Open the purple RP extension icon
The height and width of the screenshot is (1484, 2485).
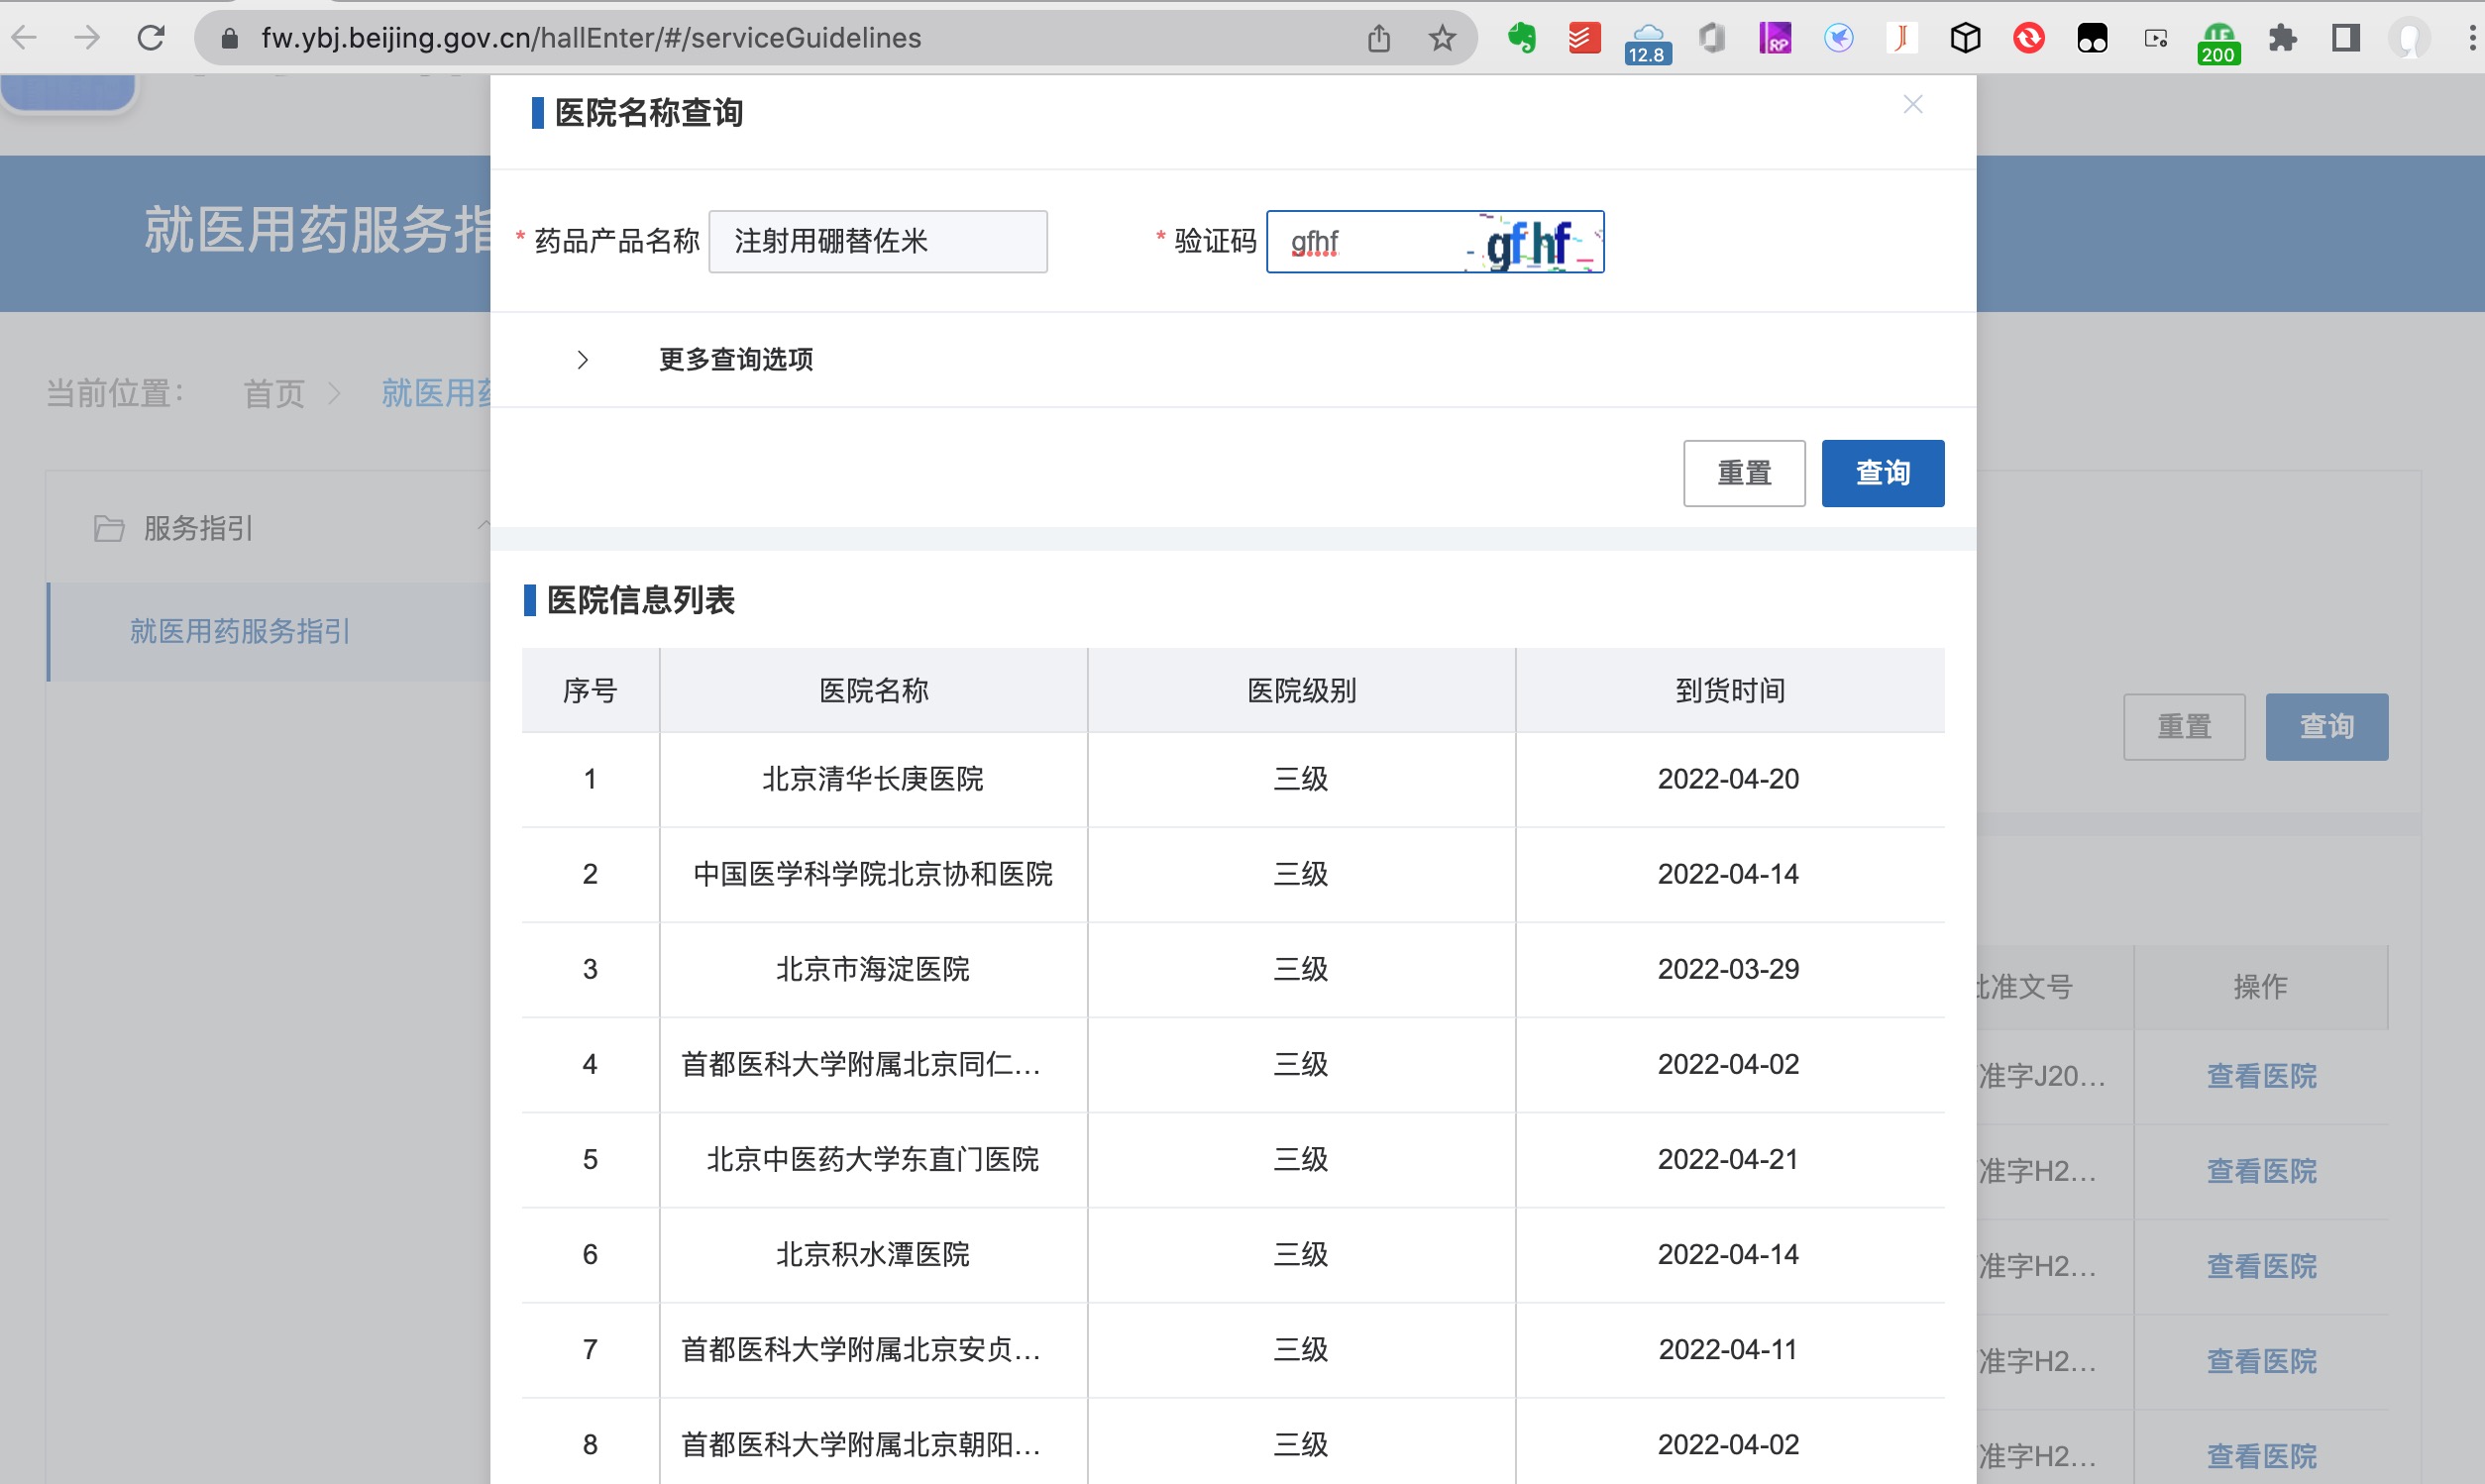(1774, 38)
